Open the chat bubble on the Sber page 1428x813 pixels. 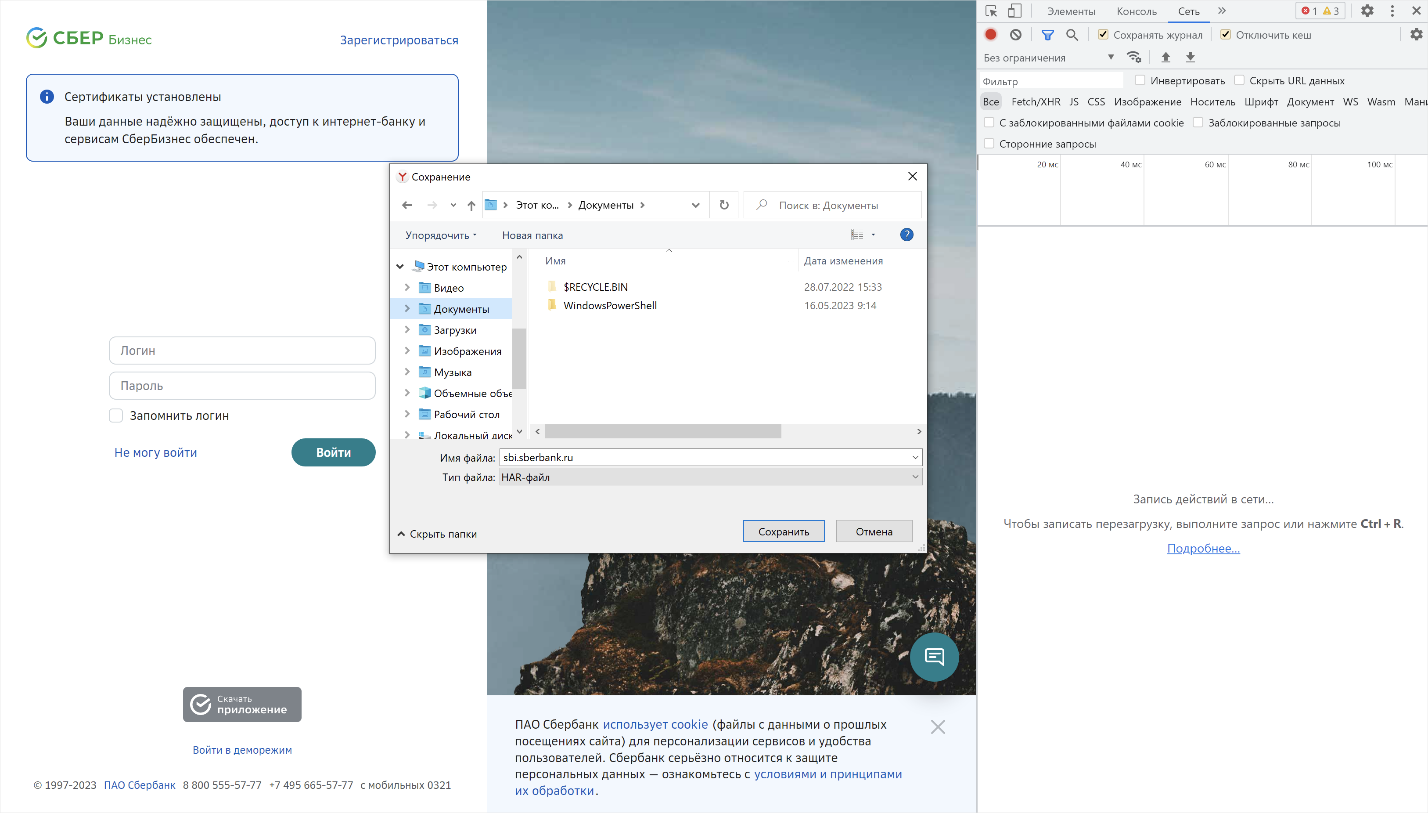pyautogui.click(x=934, y=657)
